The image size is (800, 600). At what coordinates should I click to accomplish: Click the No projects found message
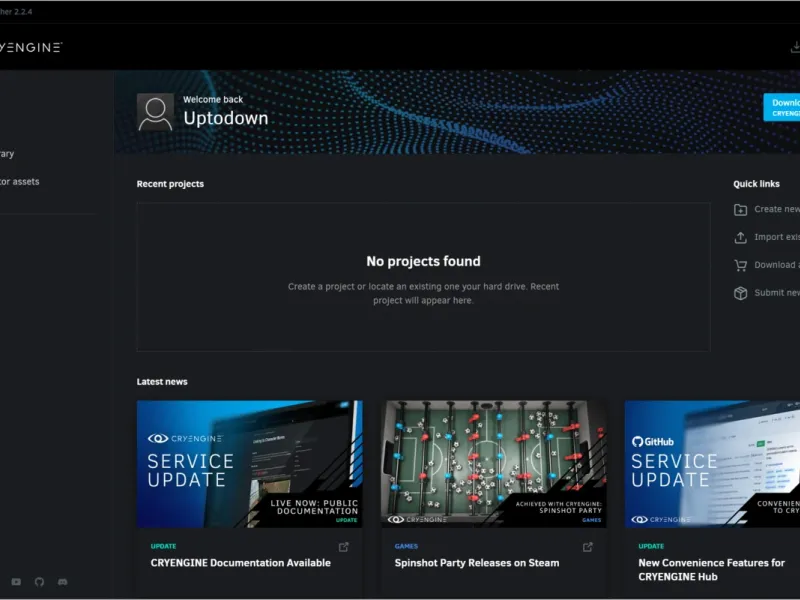423,261
